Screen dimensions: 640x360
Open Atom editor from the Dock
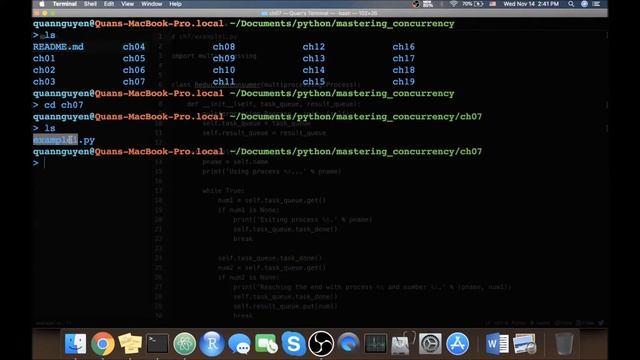[x=184, y=343]
